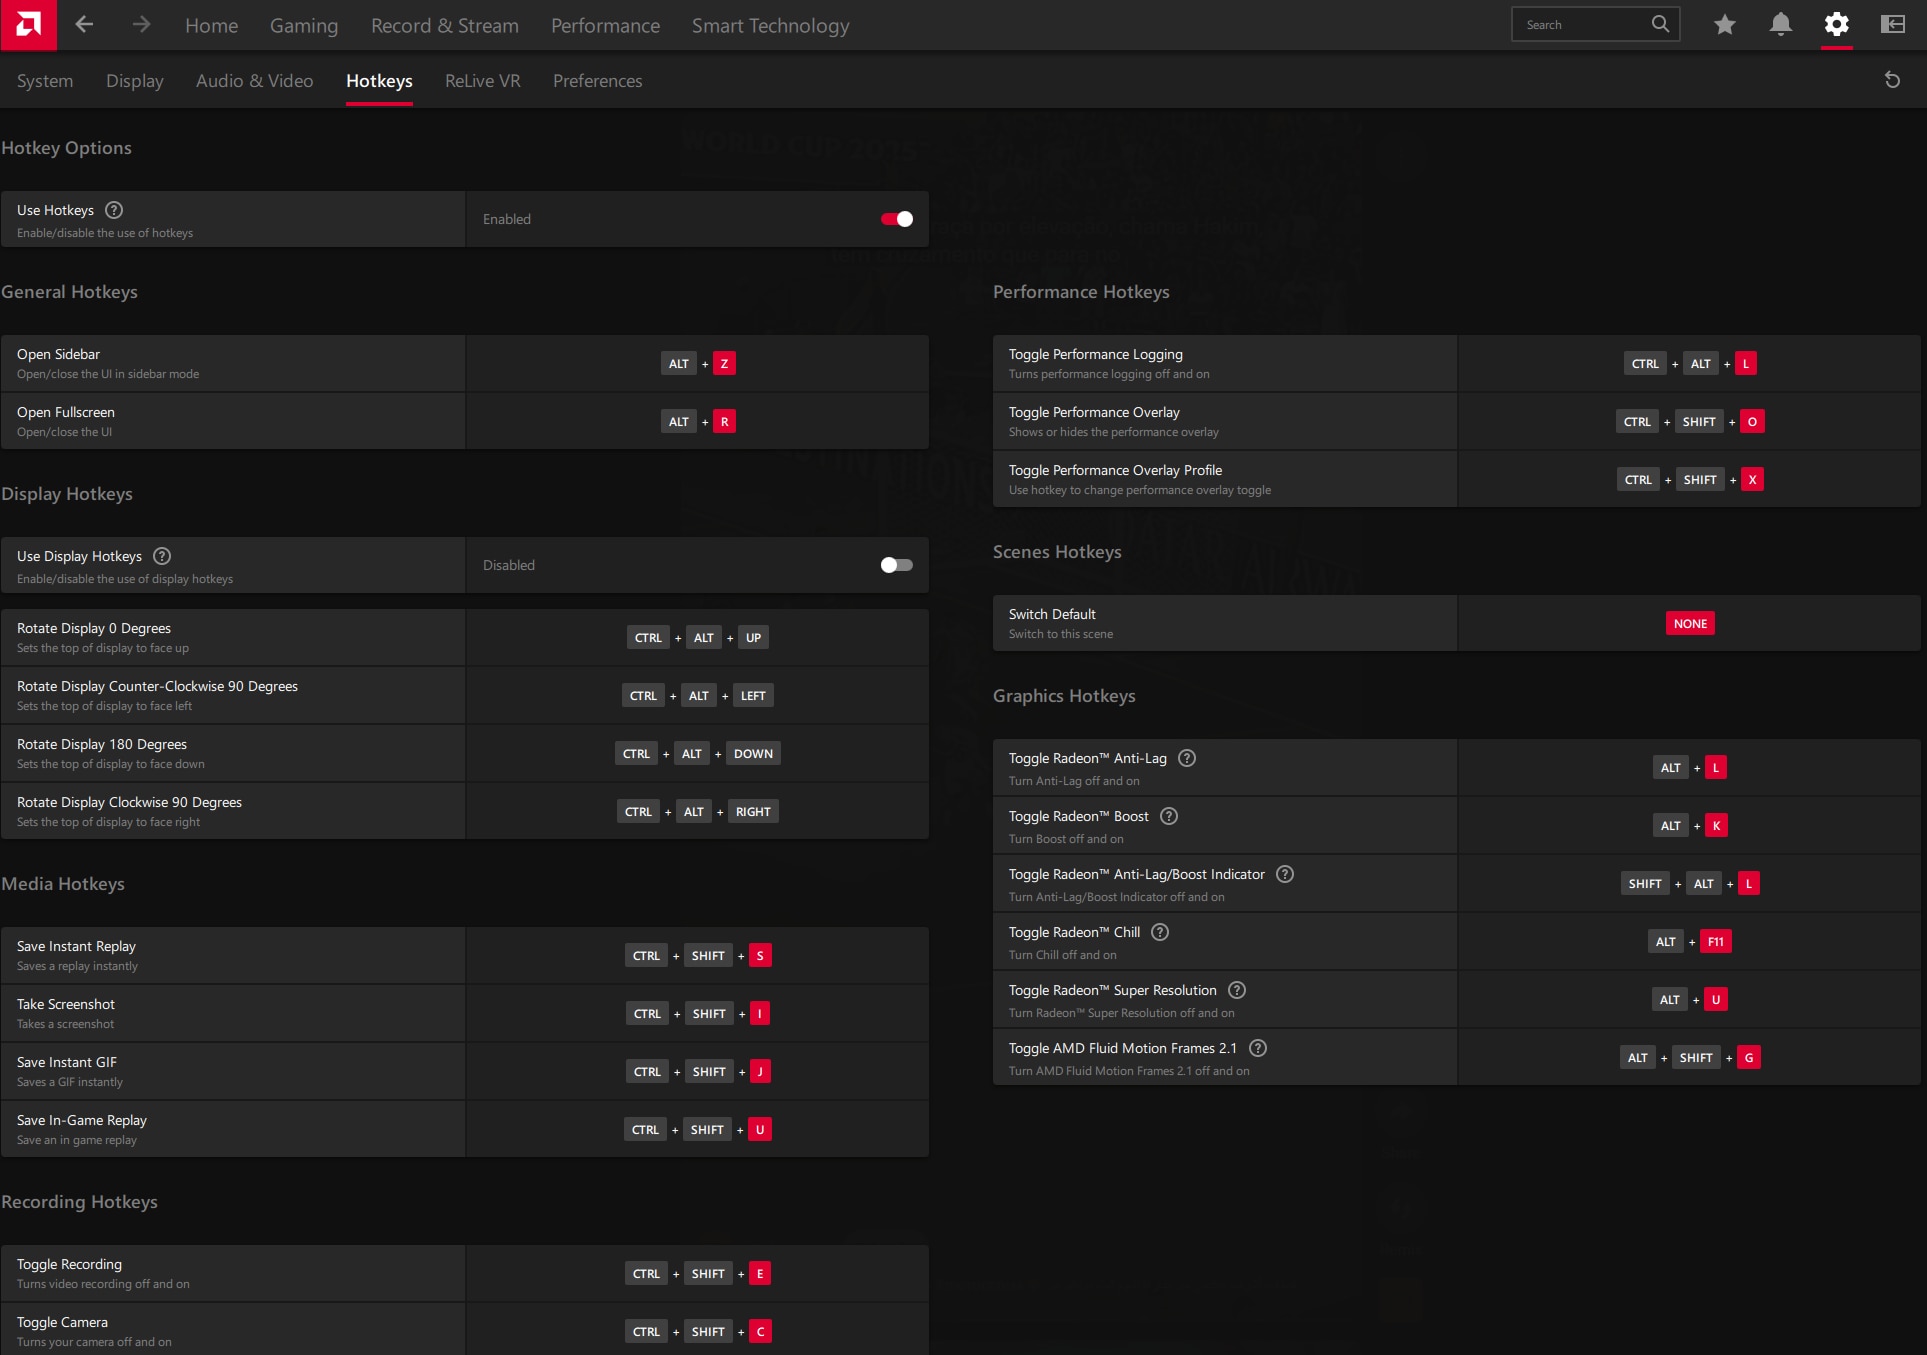This screenshot has width=1927, height=1355.
Task: Open Smart Technology menu
Action: (x=771, y=26)
